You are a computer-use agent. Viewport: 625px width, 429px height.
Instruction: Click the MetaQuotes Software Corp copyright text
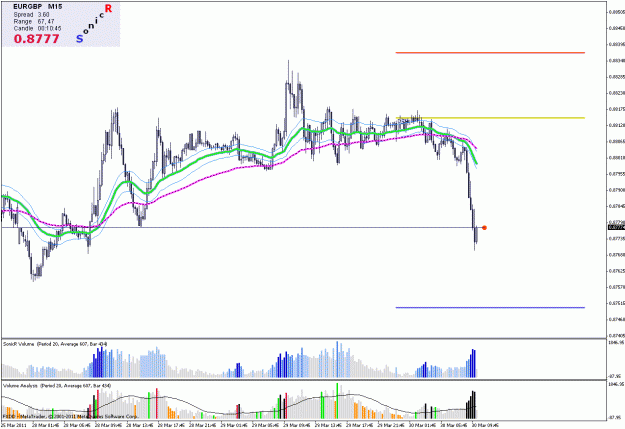[71, 416]
